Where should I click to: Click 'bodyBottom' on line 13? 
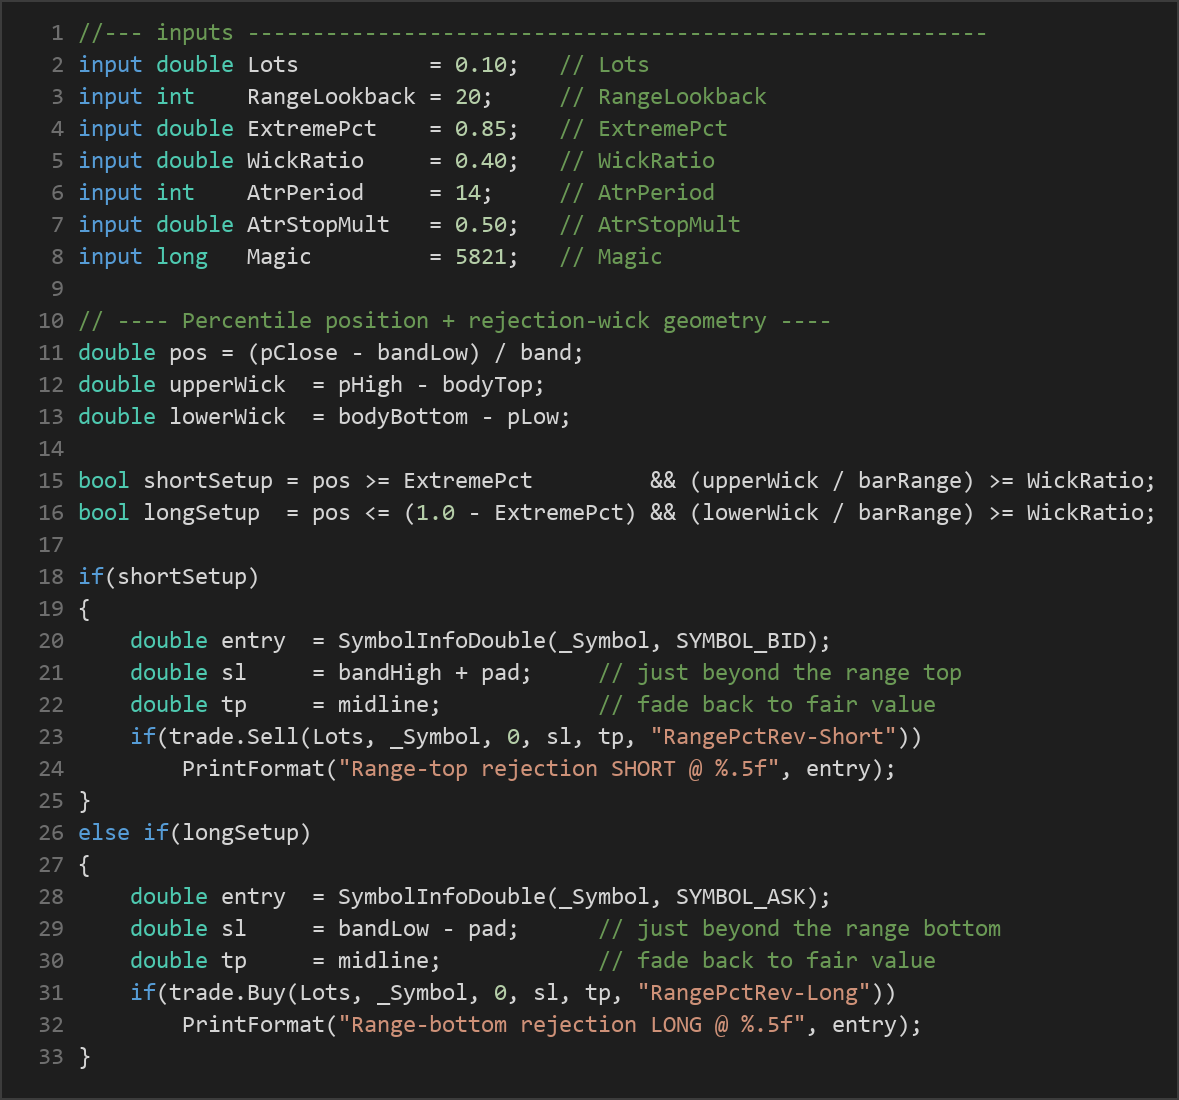[403, 417]
